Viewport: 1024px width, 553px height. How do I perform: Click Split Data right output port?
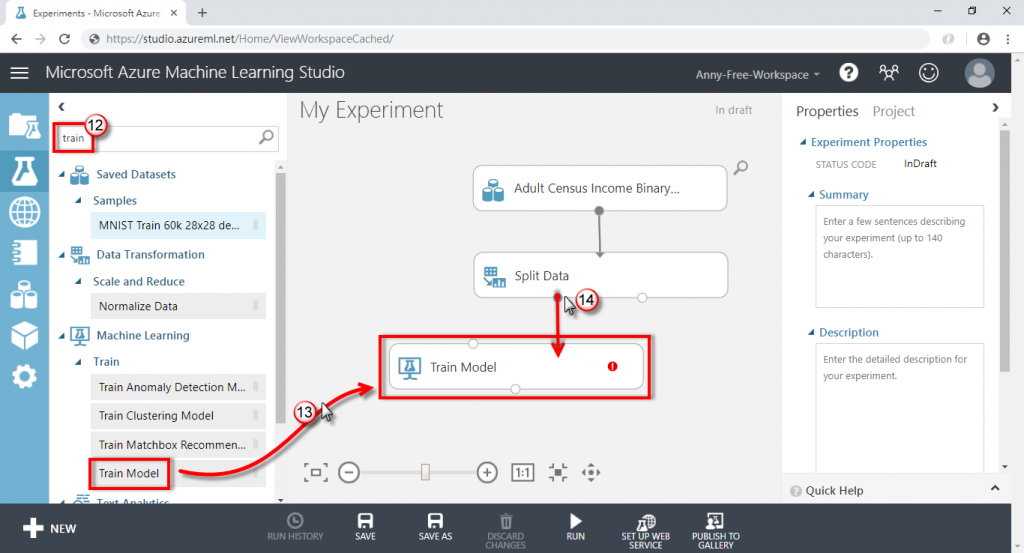[642, 298]
